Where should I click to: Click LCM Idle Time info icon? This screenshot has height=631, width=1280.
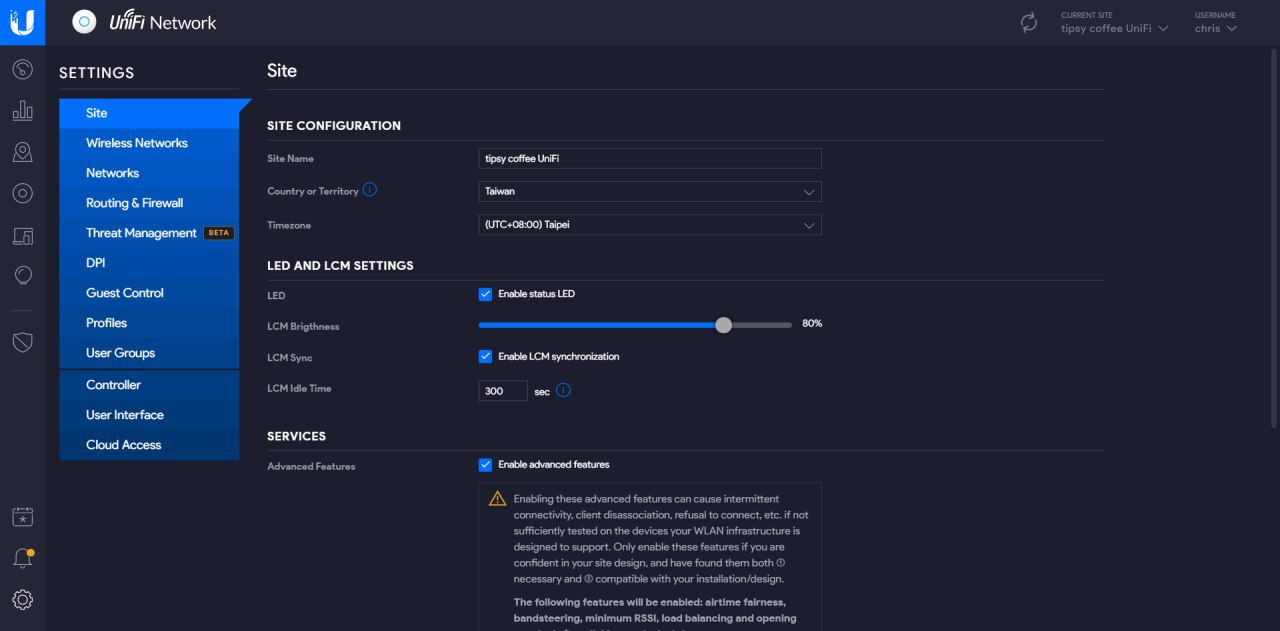click(x=563, y=390)
